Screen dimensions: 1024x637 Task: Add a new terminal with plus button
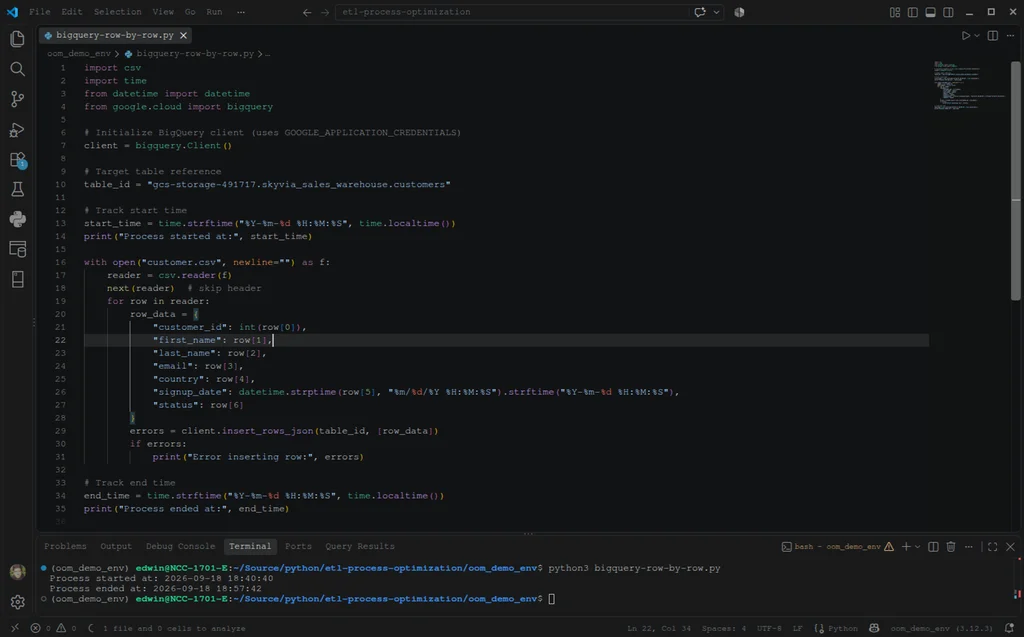(x=906, y=547)
